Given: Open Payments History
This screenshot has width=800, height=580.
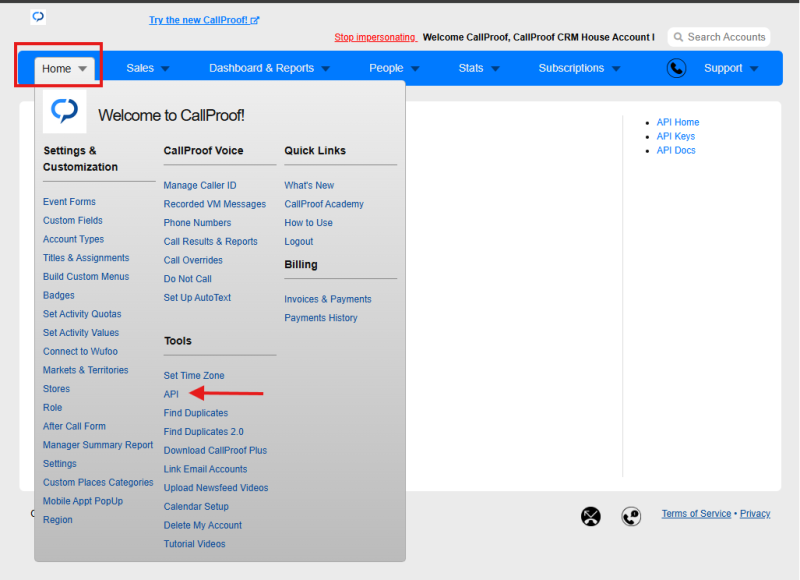Looking at the screenshot, I should tap(320, 318).
